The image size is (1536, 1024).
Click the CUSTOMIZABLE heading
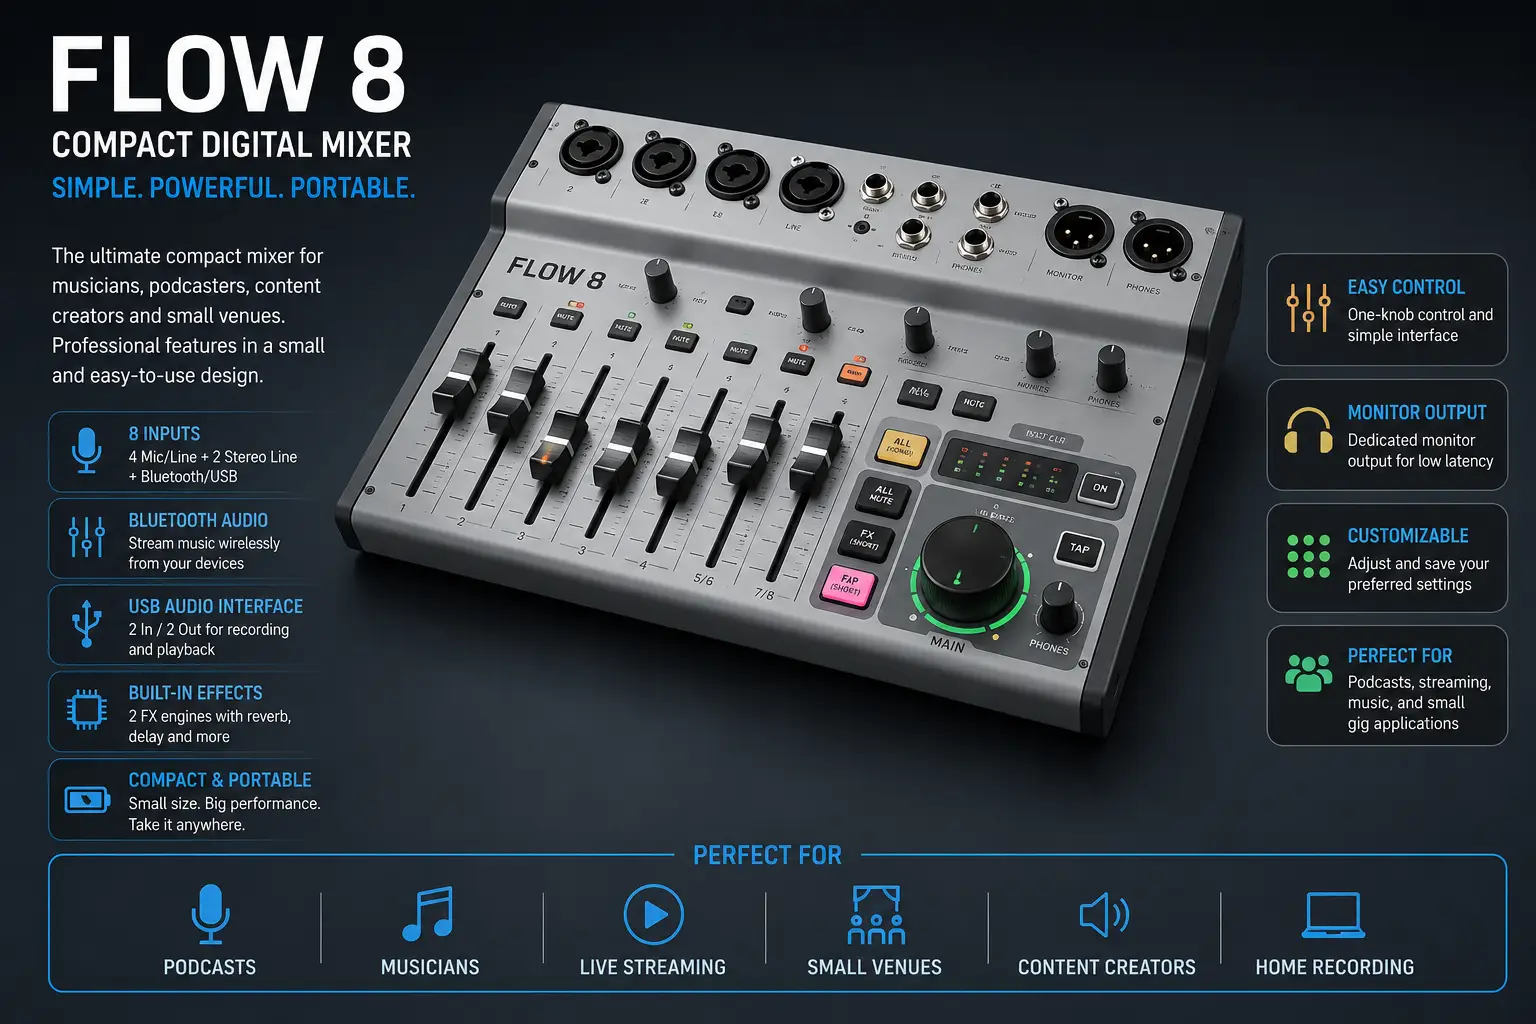tap(1408, 536)
